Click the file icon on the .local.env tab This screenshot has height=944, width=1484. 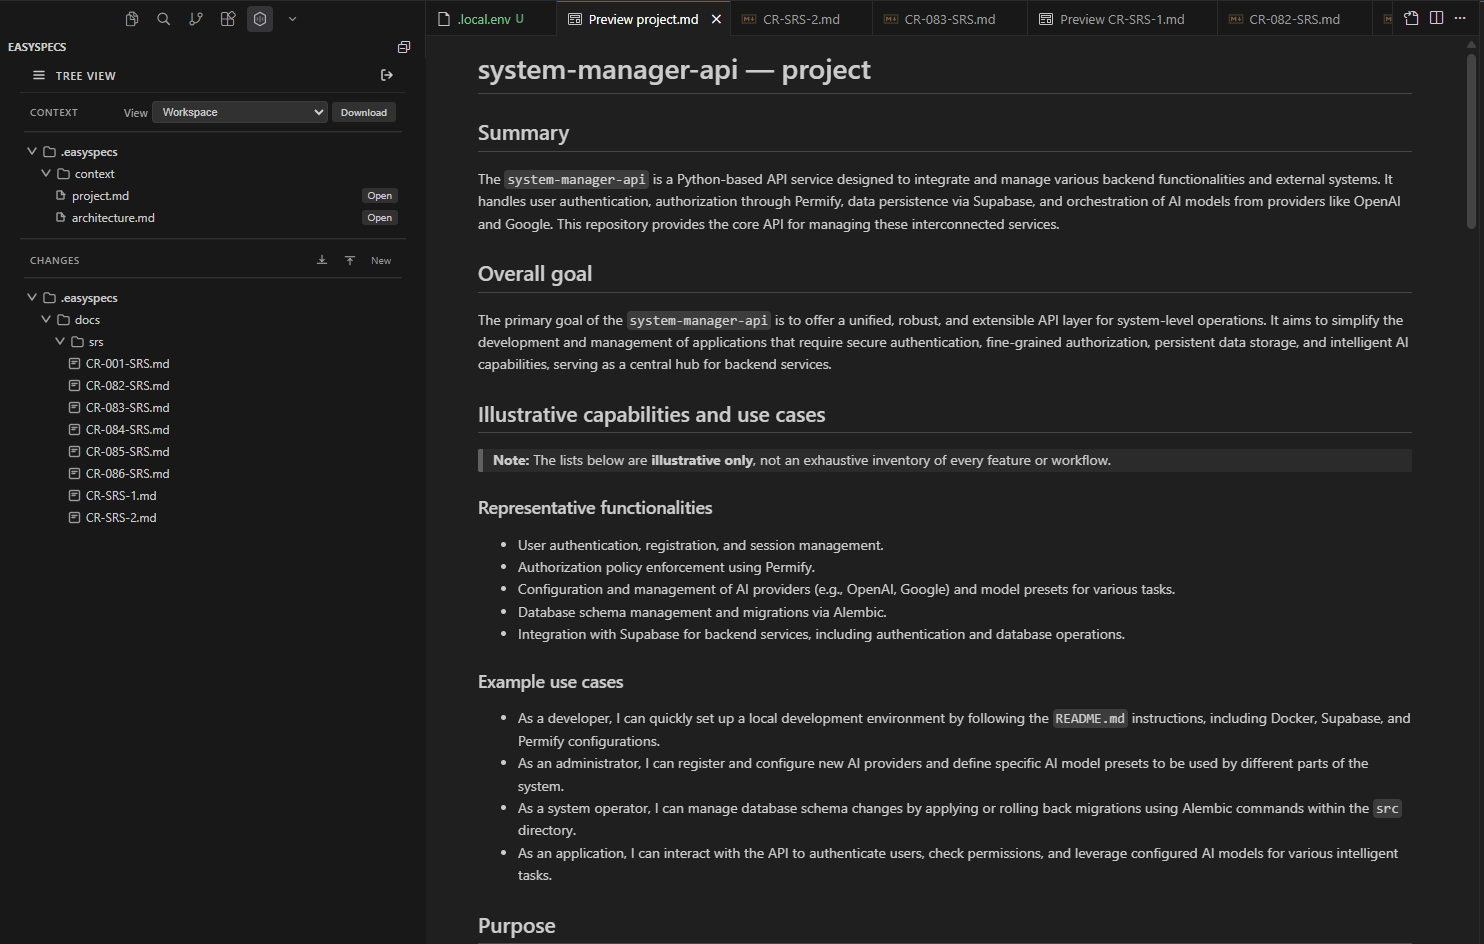444,19
